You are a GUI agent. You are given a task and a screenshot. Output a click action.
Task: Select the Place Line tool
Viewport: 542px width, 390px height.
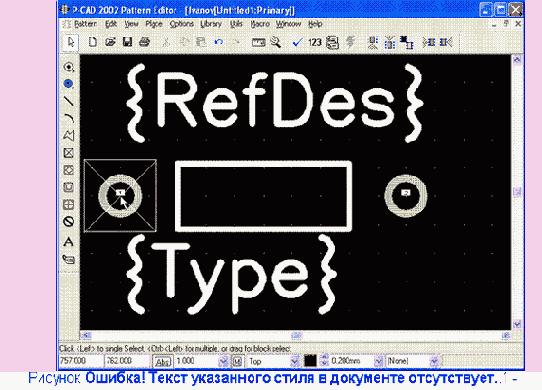pyautogui.click(x=69, y=101)
